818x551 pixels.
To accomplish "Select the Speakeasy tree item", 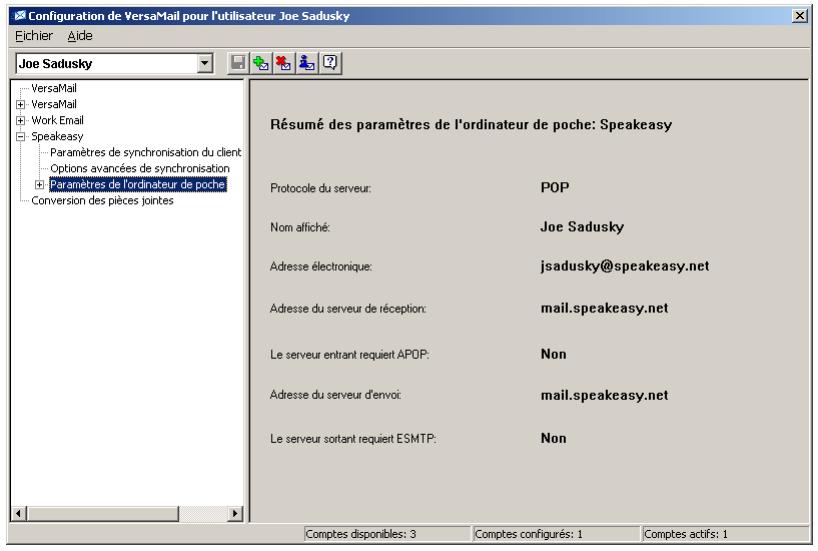I will pos(57,137).
